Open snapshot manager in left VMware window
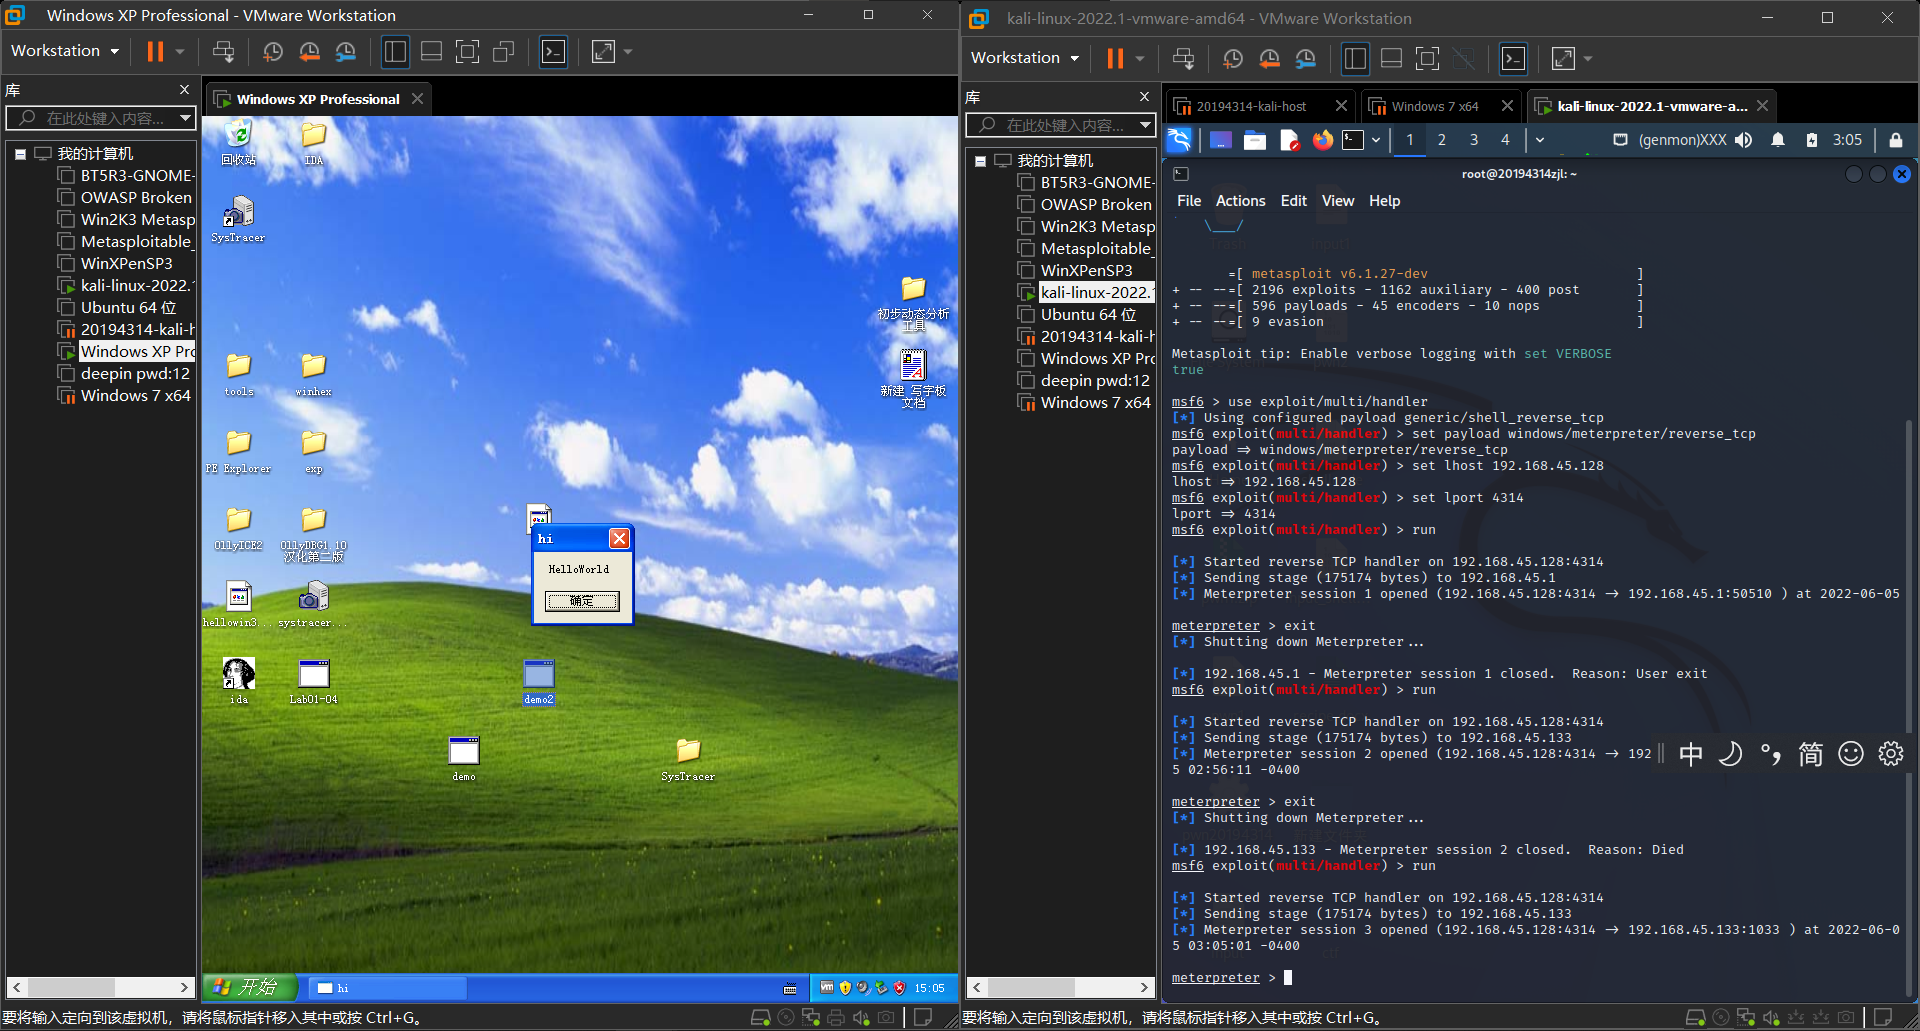1920x1031 pixels. click(345, 51)
